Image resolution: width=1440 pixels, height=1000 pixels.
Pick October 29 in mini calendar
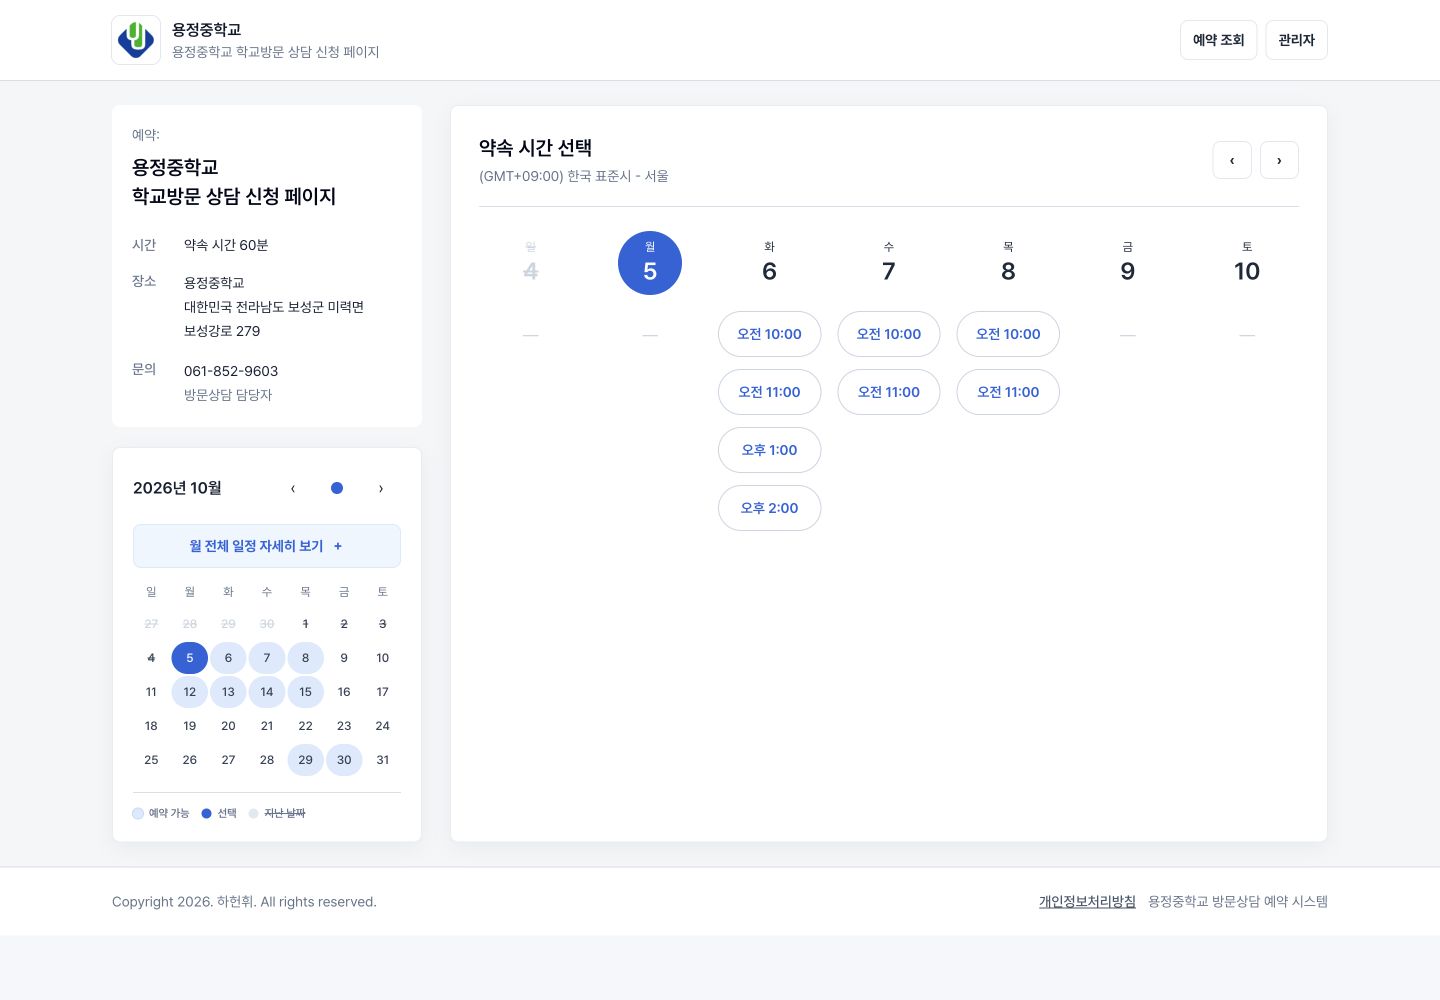[x=305, y=760]
